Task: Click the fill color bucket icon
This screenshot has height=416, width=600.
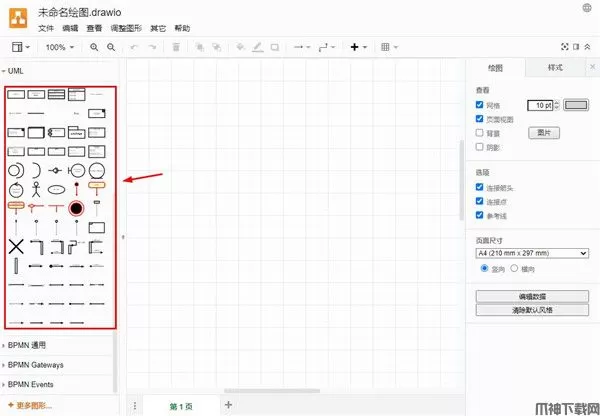Action: [240, 47]
